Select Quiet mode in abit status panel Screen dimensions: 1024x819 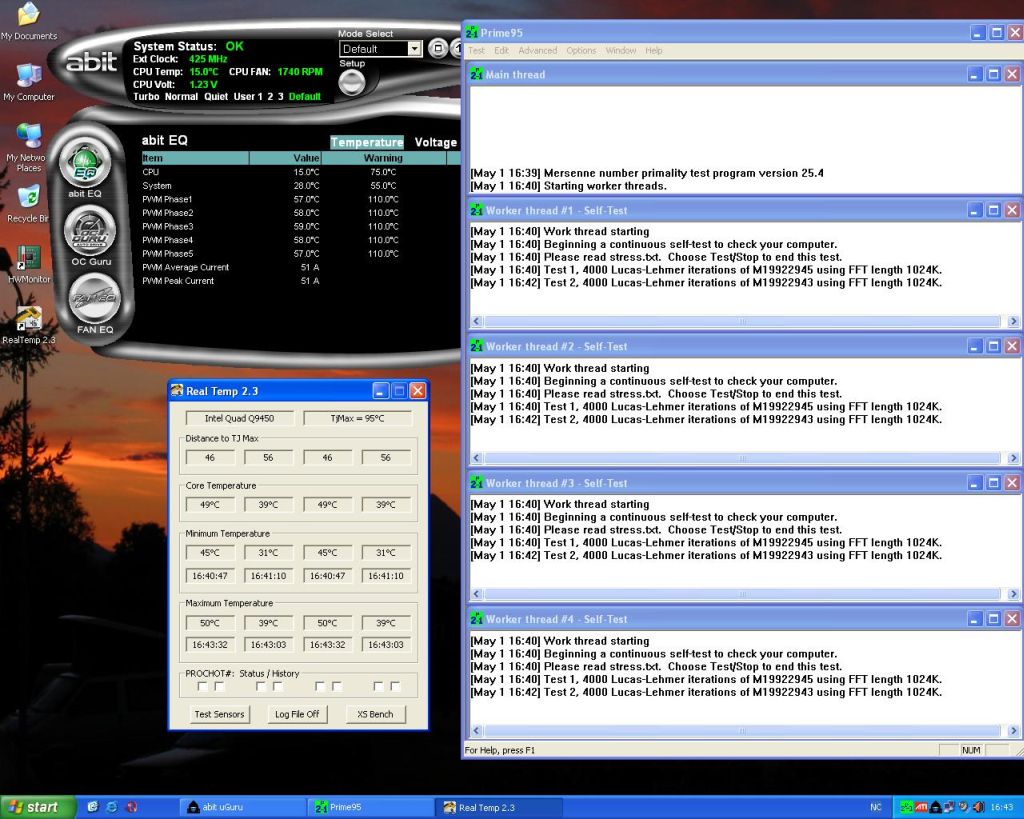216,97
